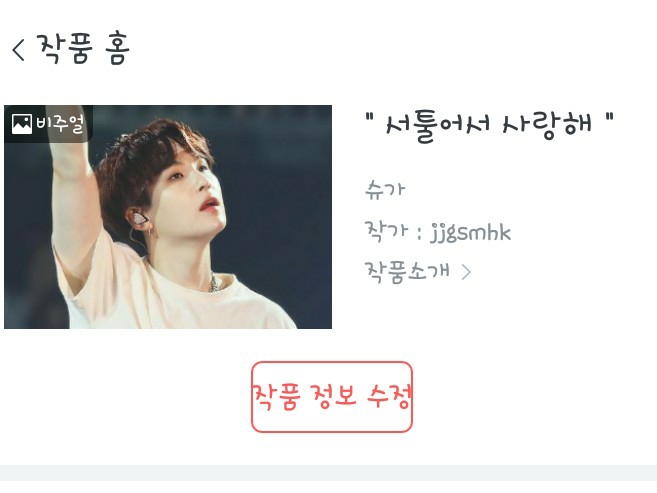Tap the red border of 작품 정보 수정
Viewport: 657px width, 493px height.
tap(331, 363)
